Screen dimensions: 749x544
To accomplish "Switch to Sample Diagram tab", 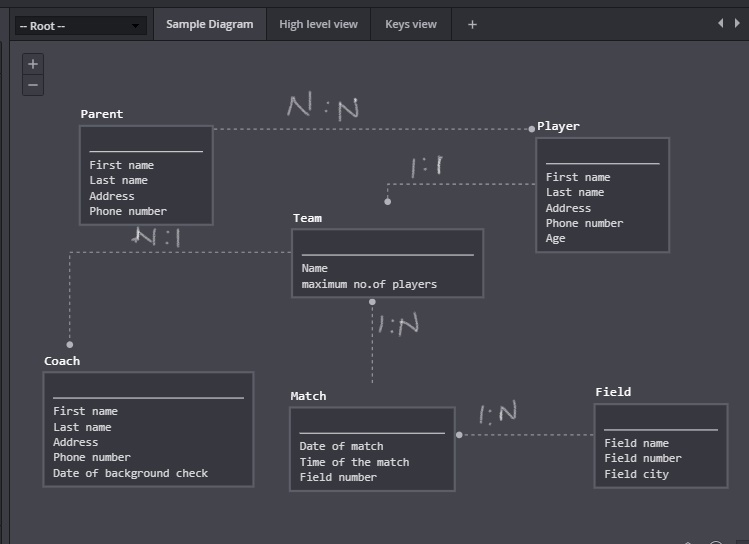I will pyautogui.click(x=210, y=24).
